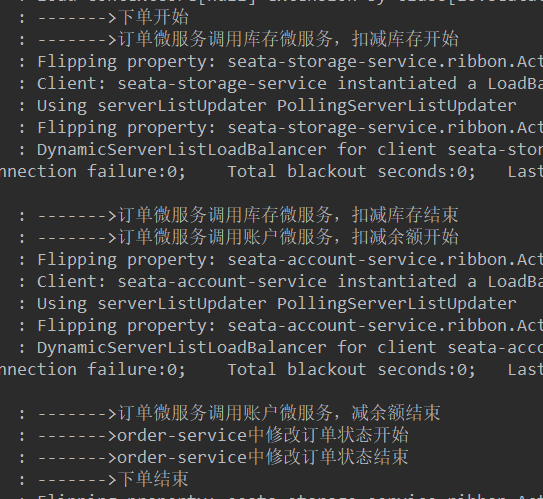
Task: Select the '下单结束' log line
Action: [104, 480]
